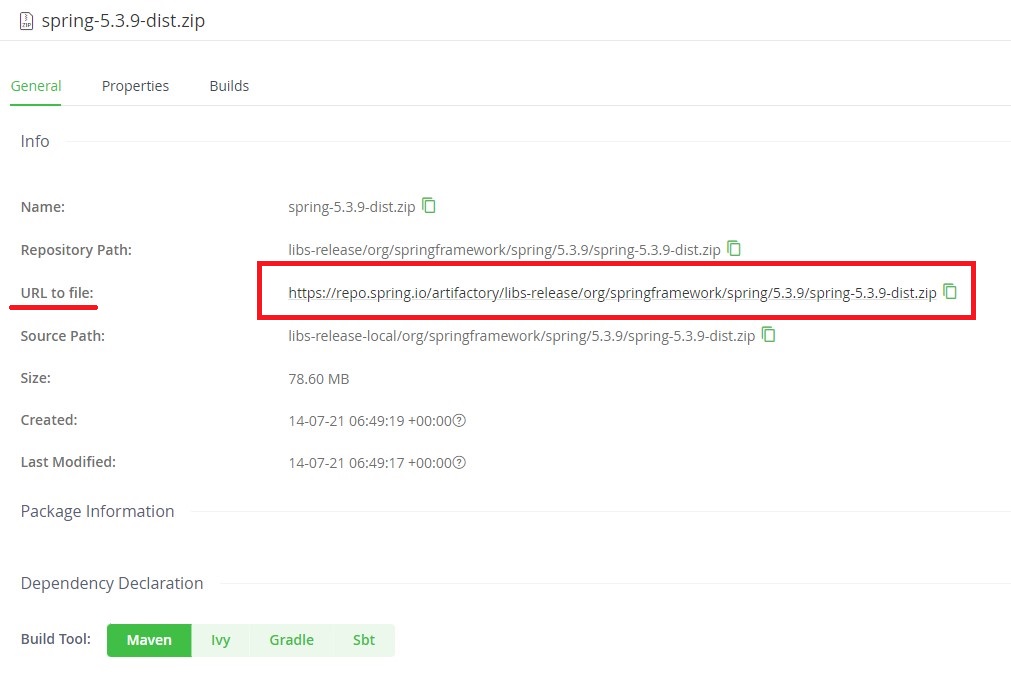The height and width of the screenshot is (684, 1011).
Task: Copy the Repository Path value
Action: point(734,248)
